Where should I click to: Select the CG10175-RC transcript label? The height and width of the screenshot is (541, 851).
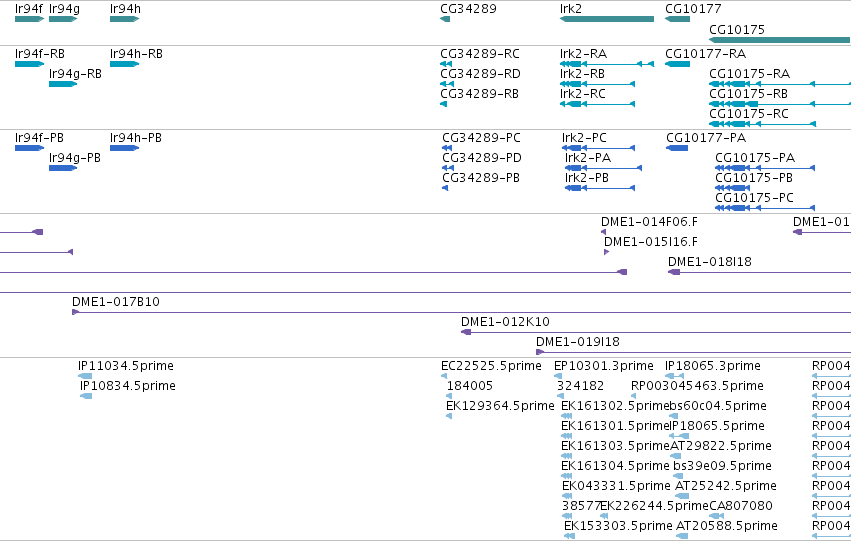click(749, 114)
